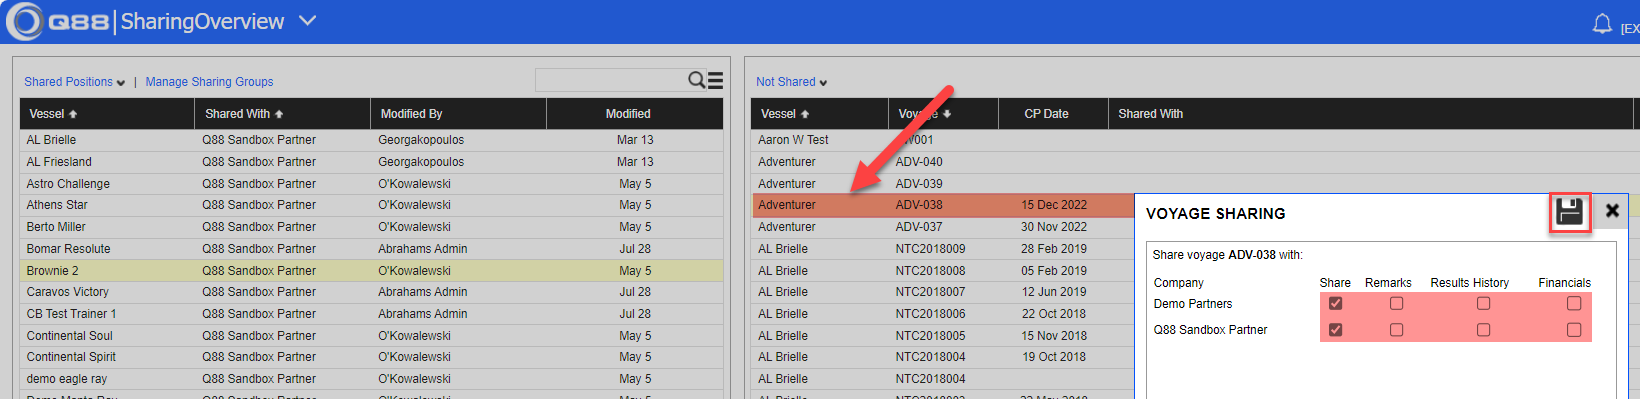Click the save disk icon in Voyage Sharing
This screenshot has height=399, width=1640.
click(1570, 212)
